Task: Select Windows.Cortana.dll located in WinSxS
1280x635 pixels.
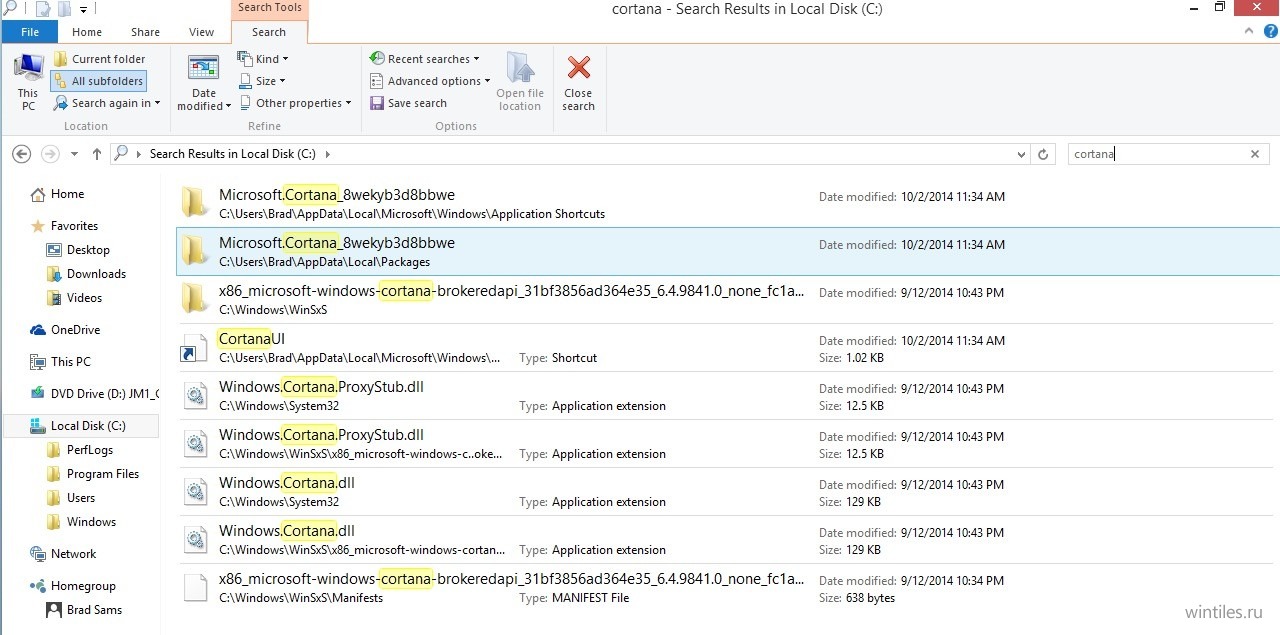Action: 727,539
